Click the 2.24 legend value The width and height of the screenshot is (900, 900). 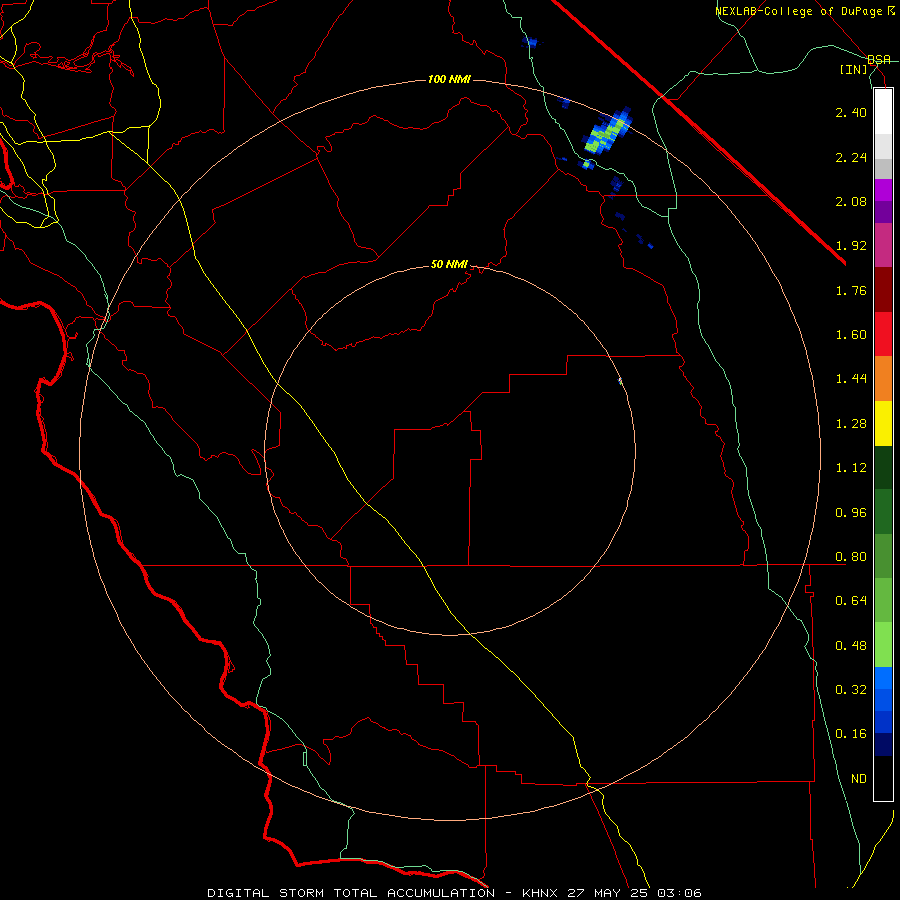[851, 157]
